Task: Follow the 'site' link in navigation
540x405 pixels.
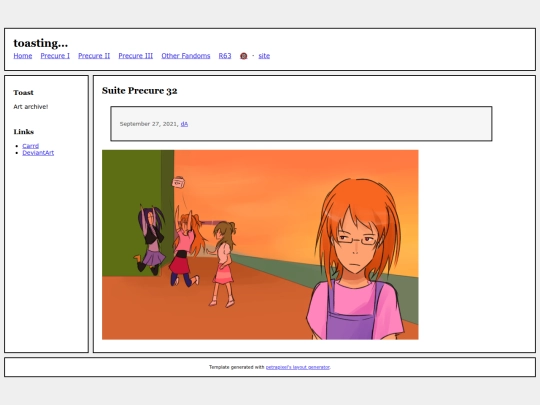Action: 264,56
